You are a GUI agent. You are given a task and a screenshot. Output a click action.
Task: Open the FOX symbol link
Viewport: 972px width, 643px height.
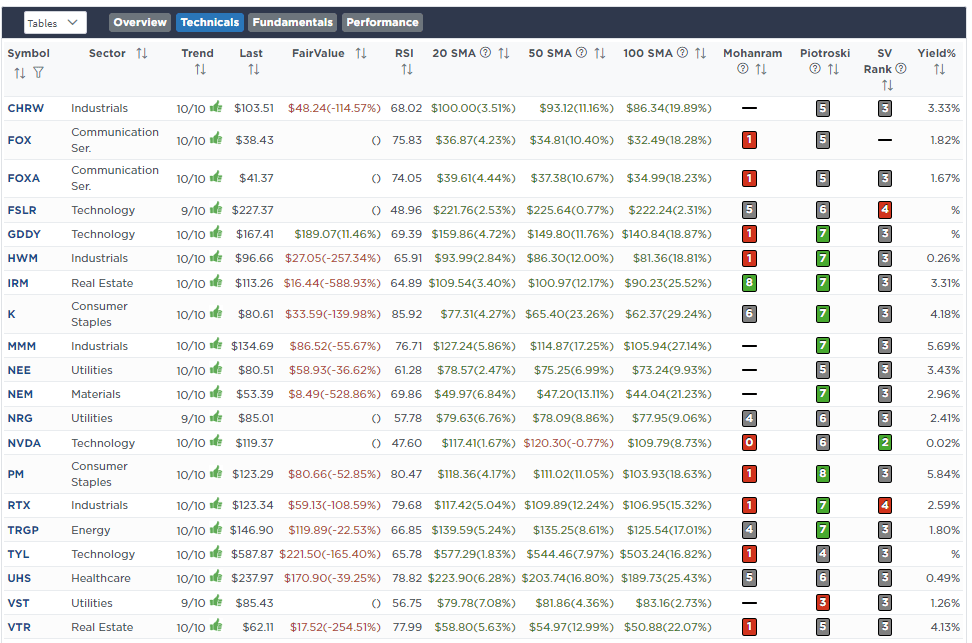(19, 140)
